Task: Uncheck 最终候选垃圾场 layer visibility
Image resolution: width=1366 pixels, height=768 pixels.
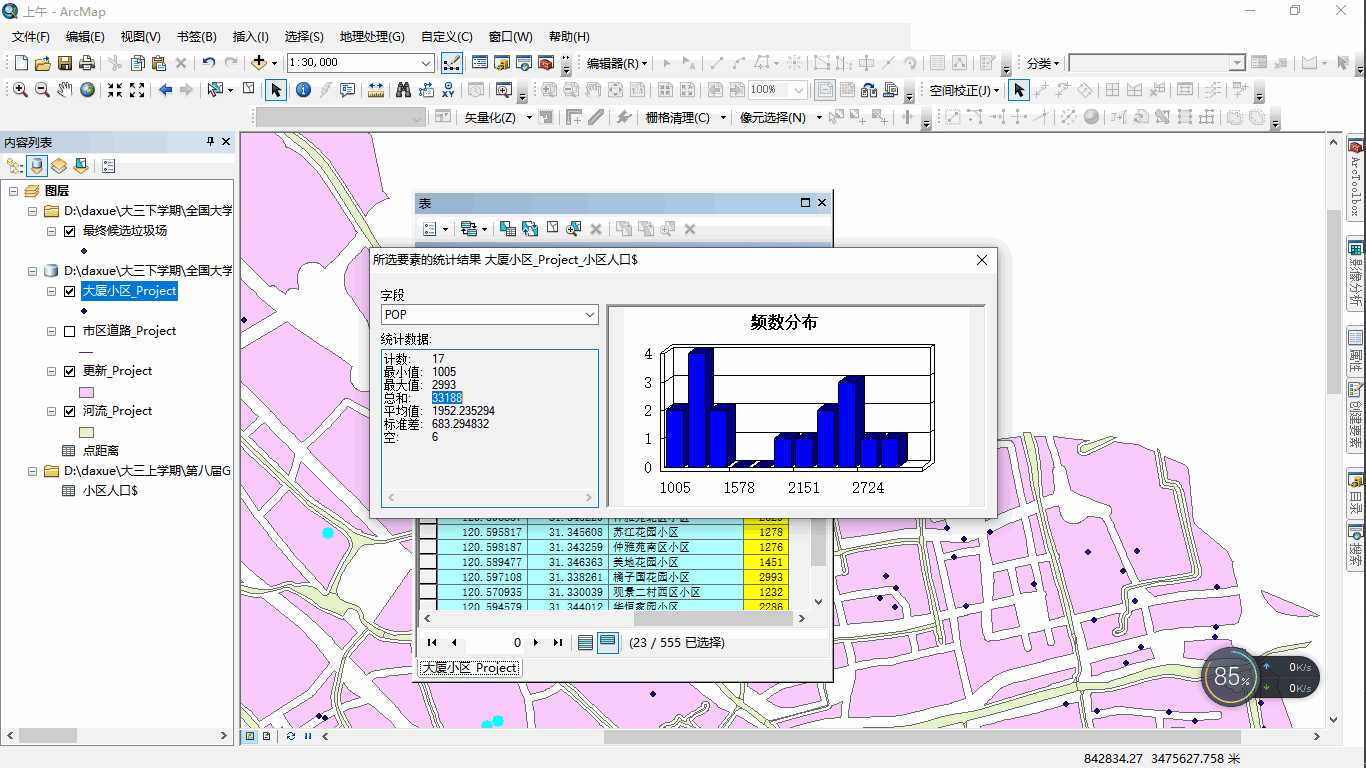Action: [x=69, y=231]
